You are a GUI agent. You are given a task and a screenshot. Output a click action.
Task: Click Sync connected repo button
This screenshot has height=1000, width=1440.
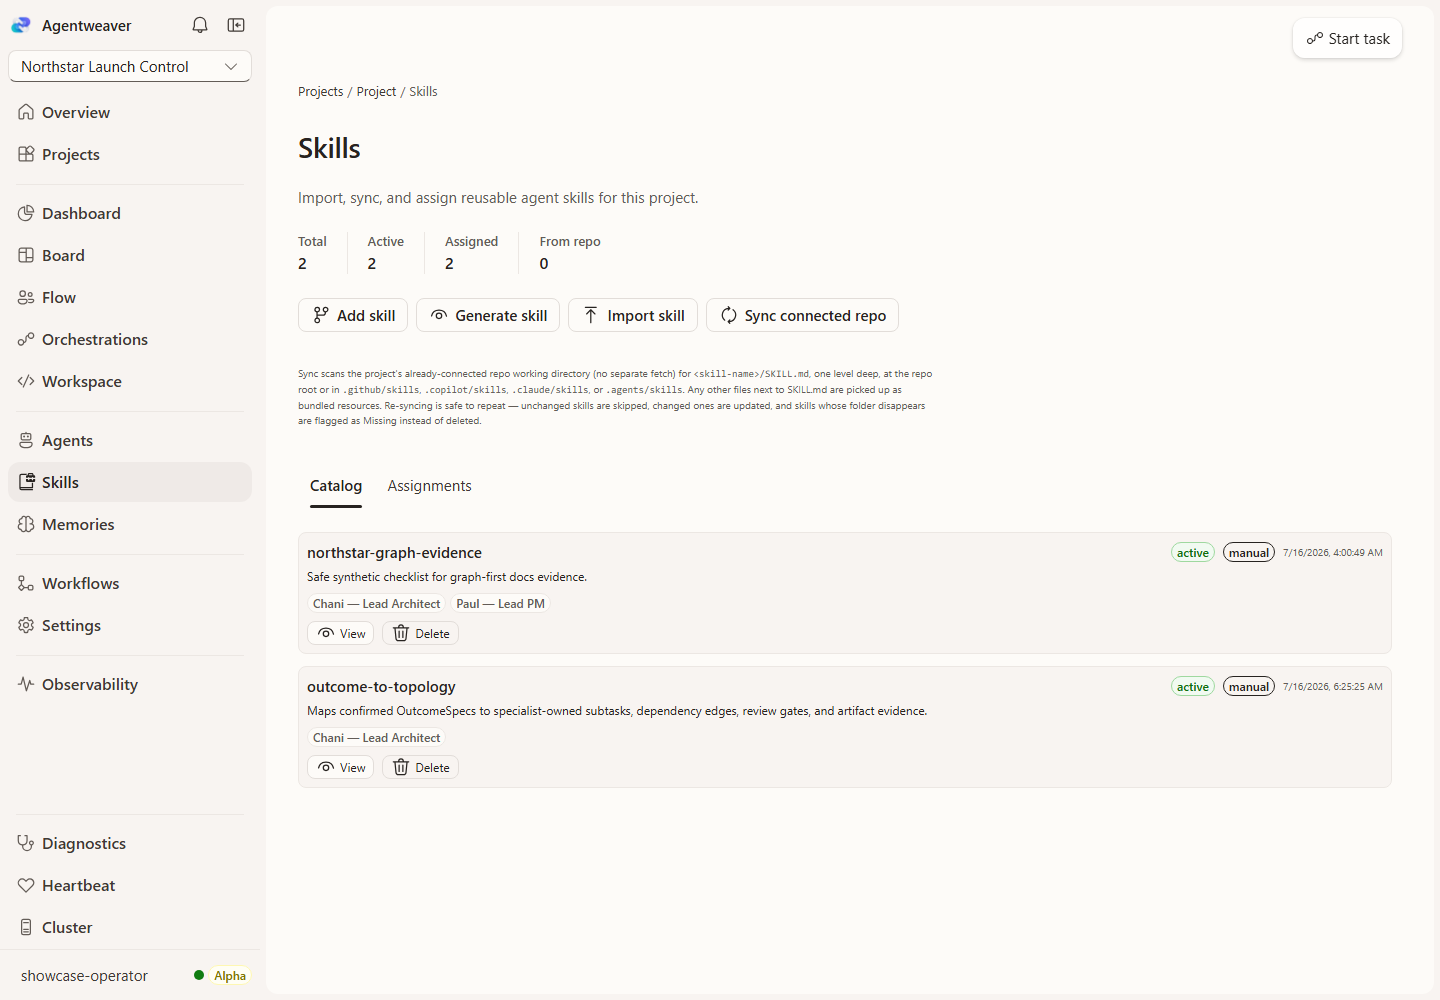coord(802,315)
